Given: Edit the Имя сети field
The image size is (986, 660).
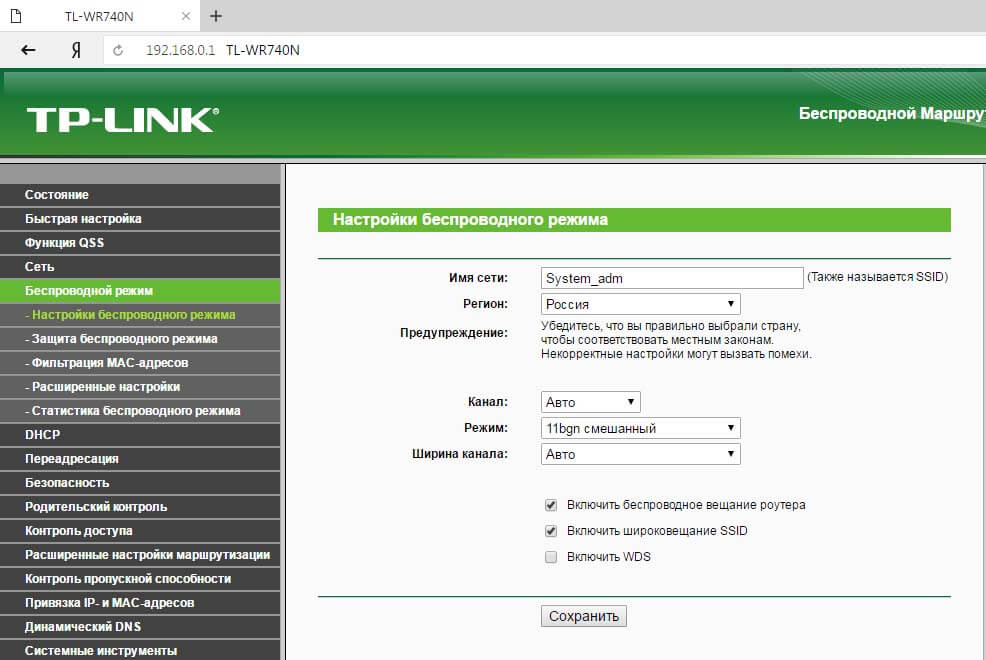Looking at the screenshot, I should pos(672,278).
